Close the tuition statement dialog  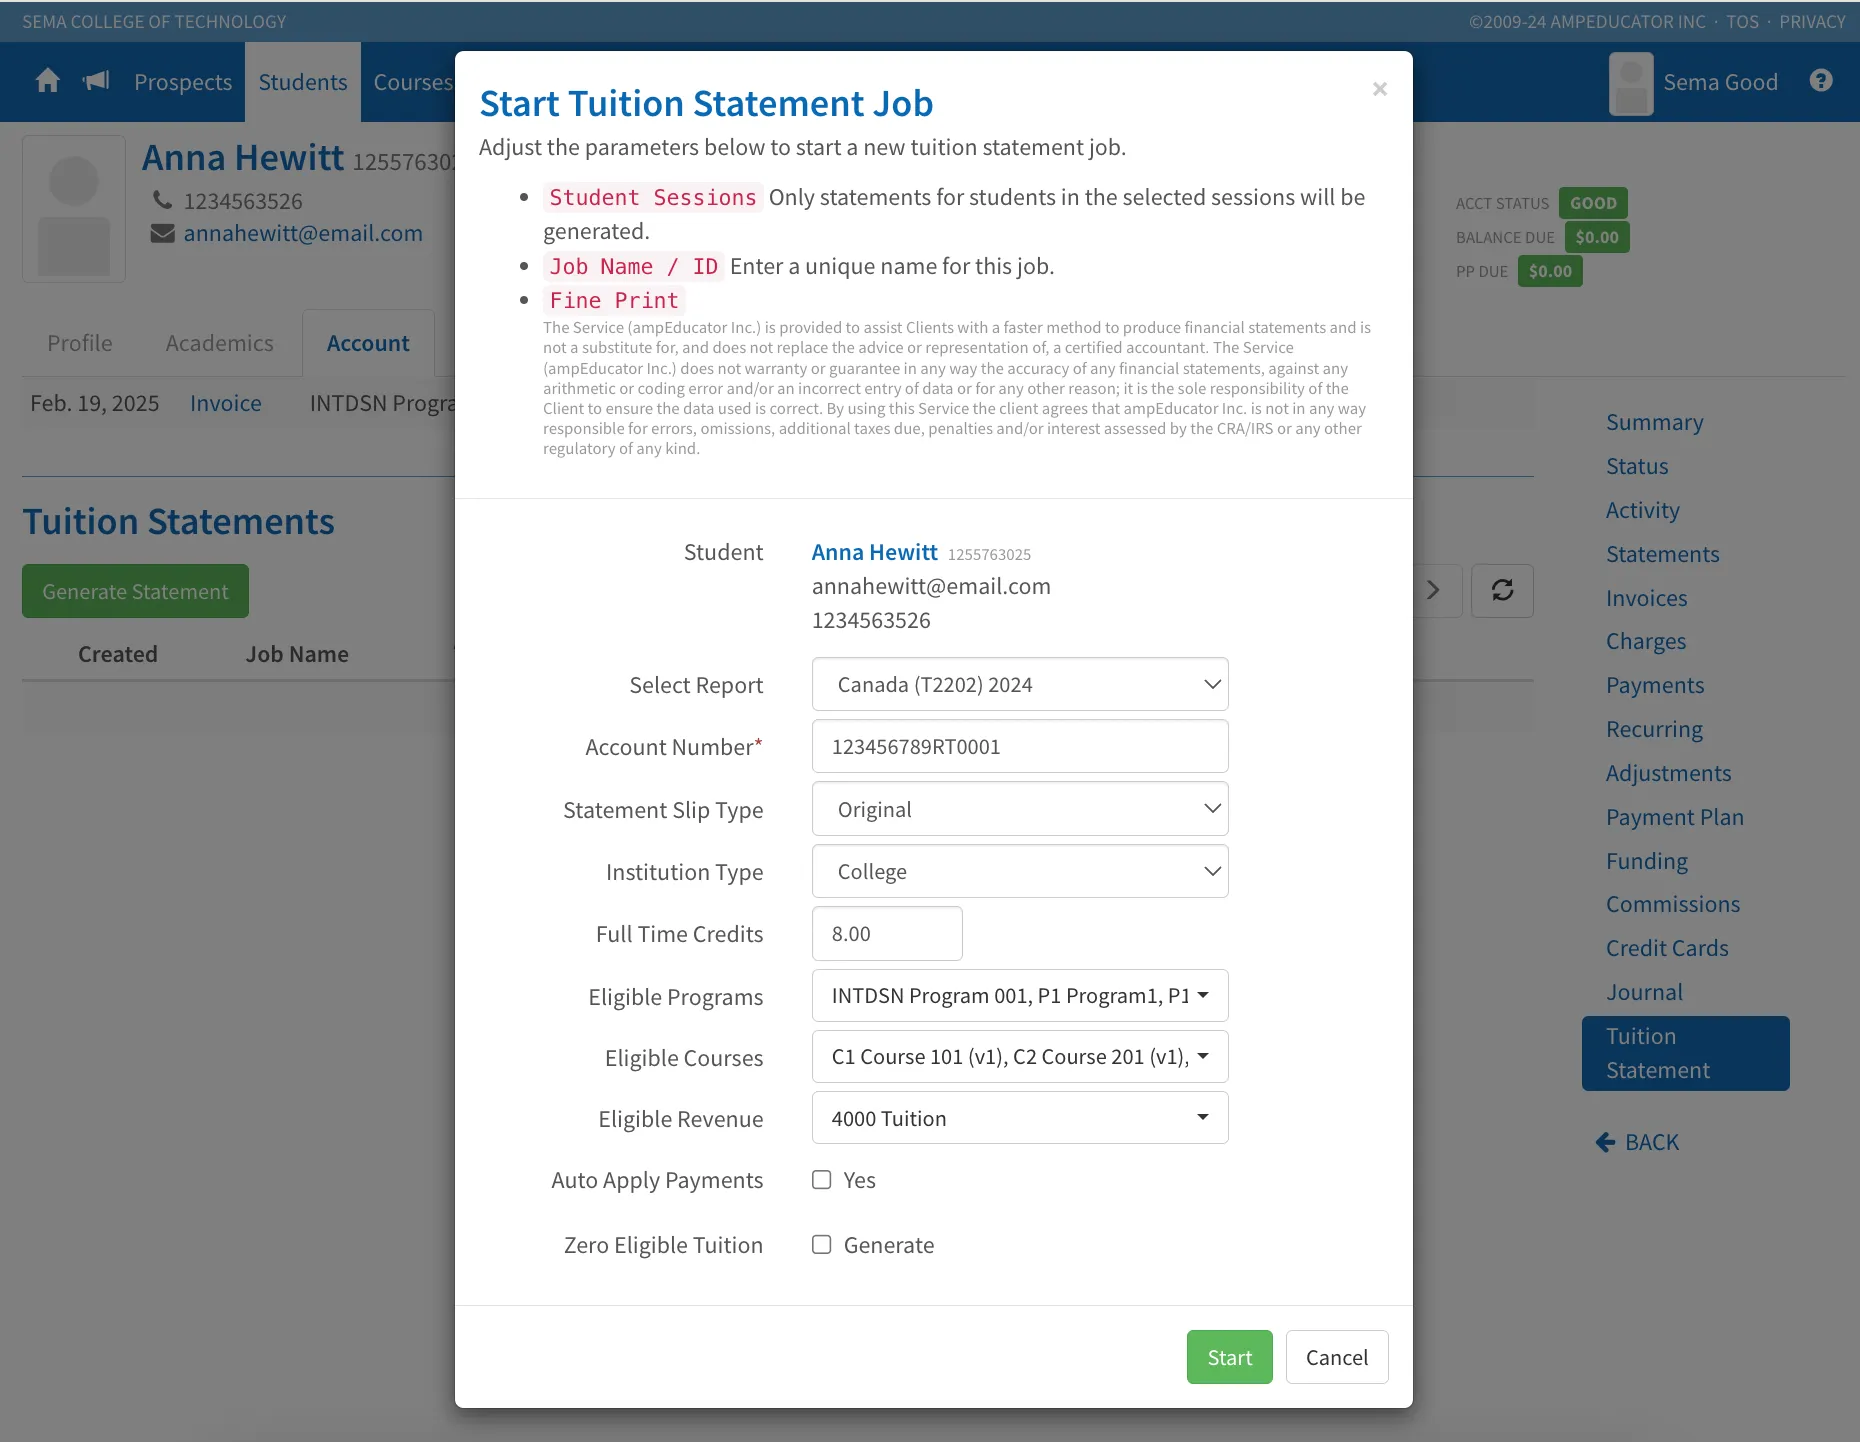click(1380, 89)
